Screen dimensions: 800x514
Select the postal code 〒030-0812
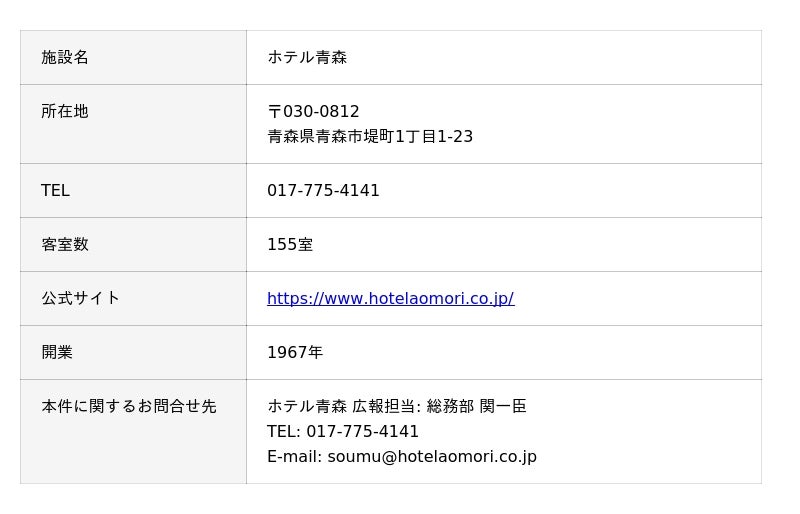point(313,111)
